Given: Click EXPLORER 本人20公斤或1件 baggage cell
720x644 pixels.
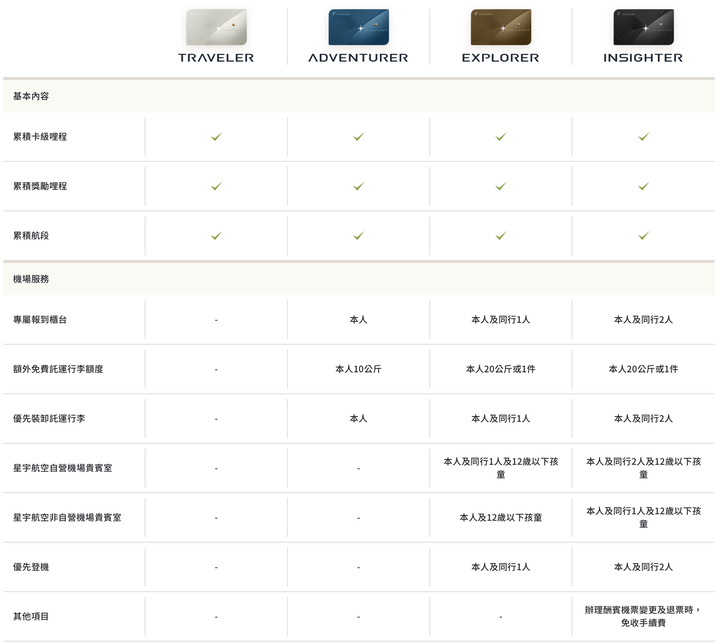Looking at the screenshot, I should pos(501,369).
